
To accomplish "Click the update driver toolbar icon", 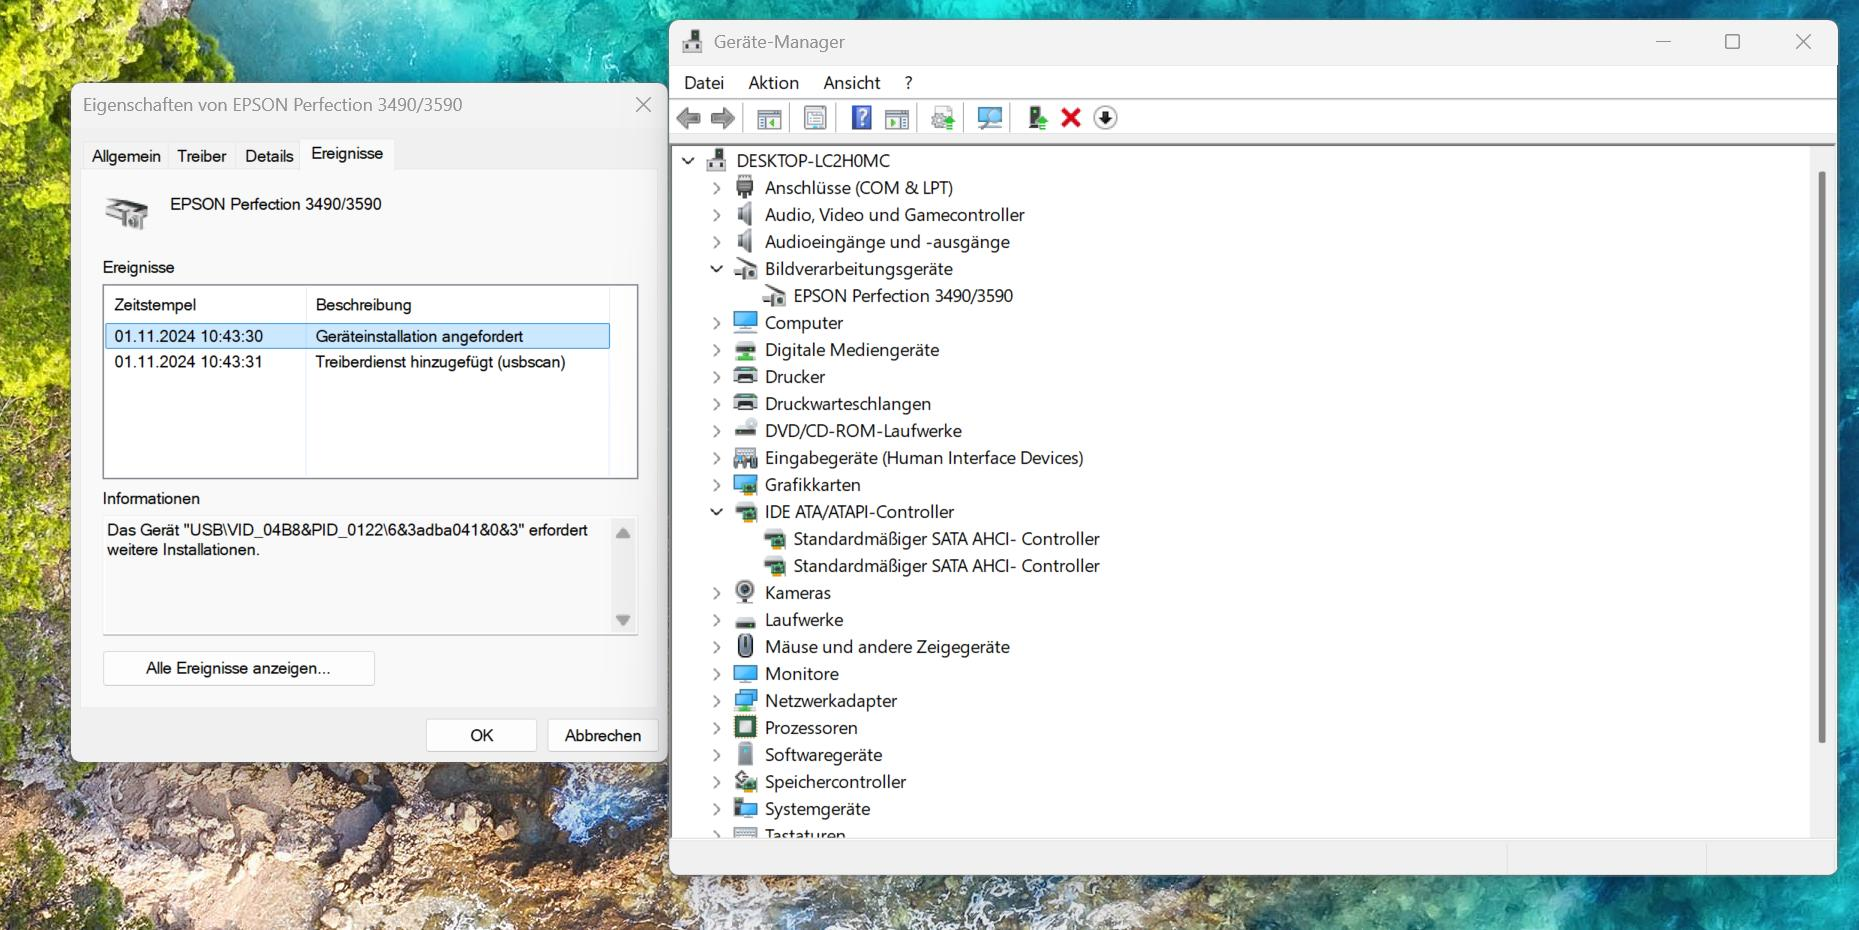I will pos(942,118).
